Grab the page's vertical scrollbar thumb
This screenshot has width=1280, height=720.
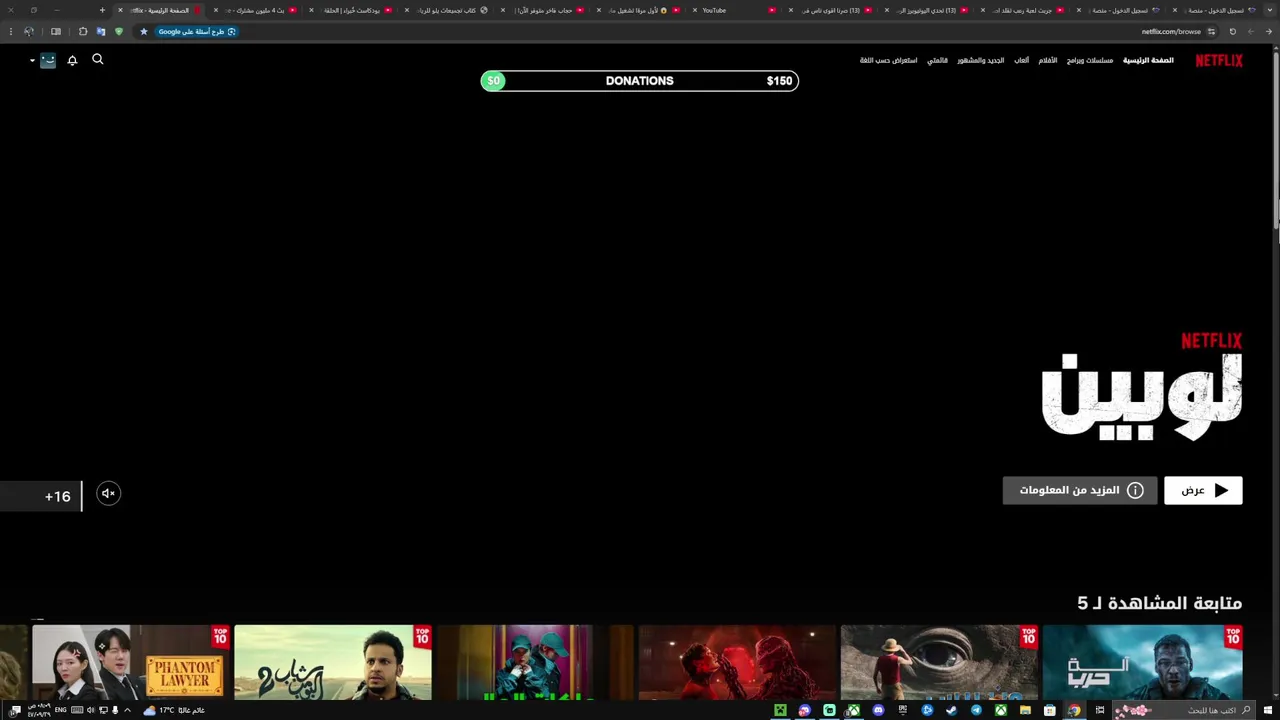(1276, 140)
